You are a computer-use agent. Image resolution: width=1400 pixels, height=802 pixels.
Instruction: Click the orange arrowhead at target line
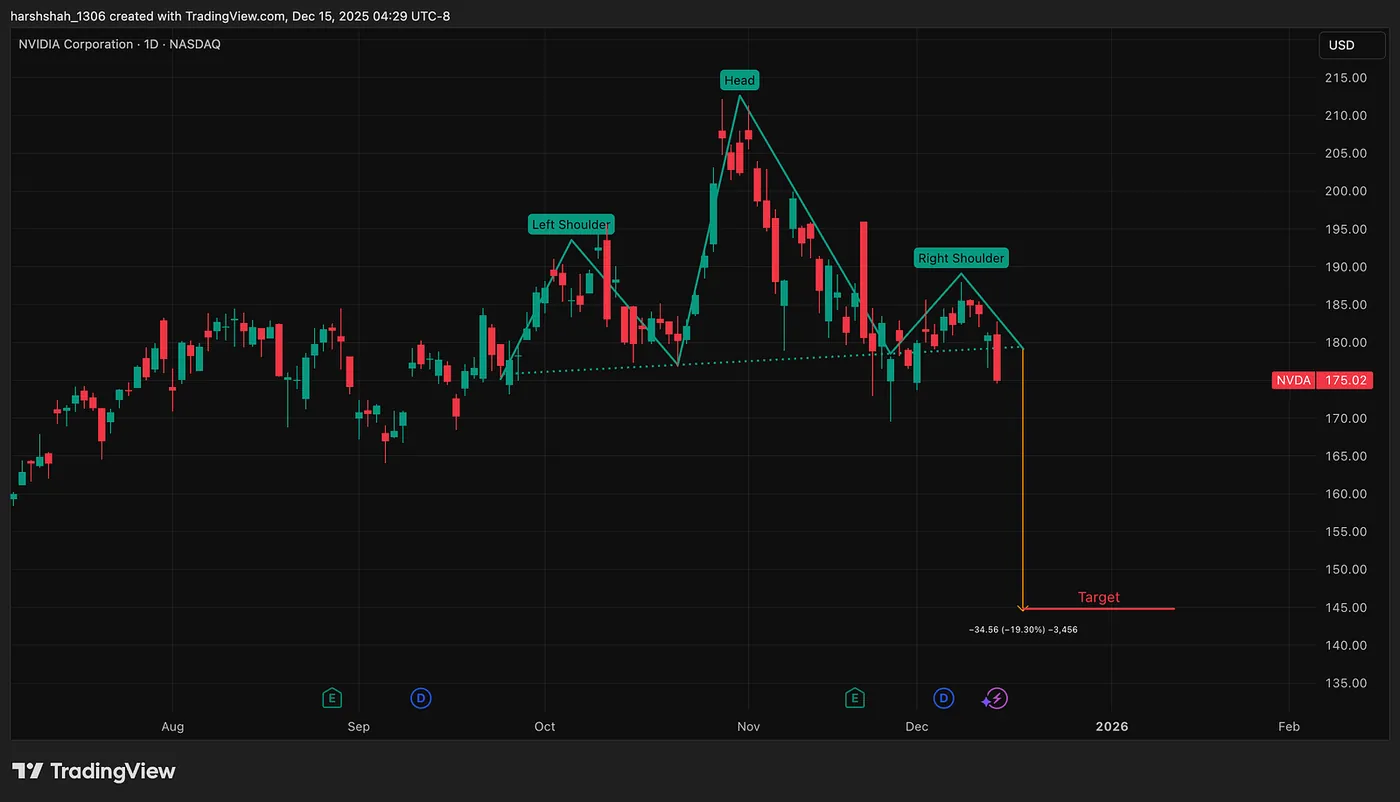[x=1022, y=606]
